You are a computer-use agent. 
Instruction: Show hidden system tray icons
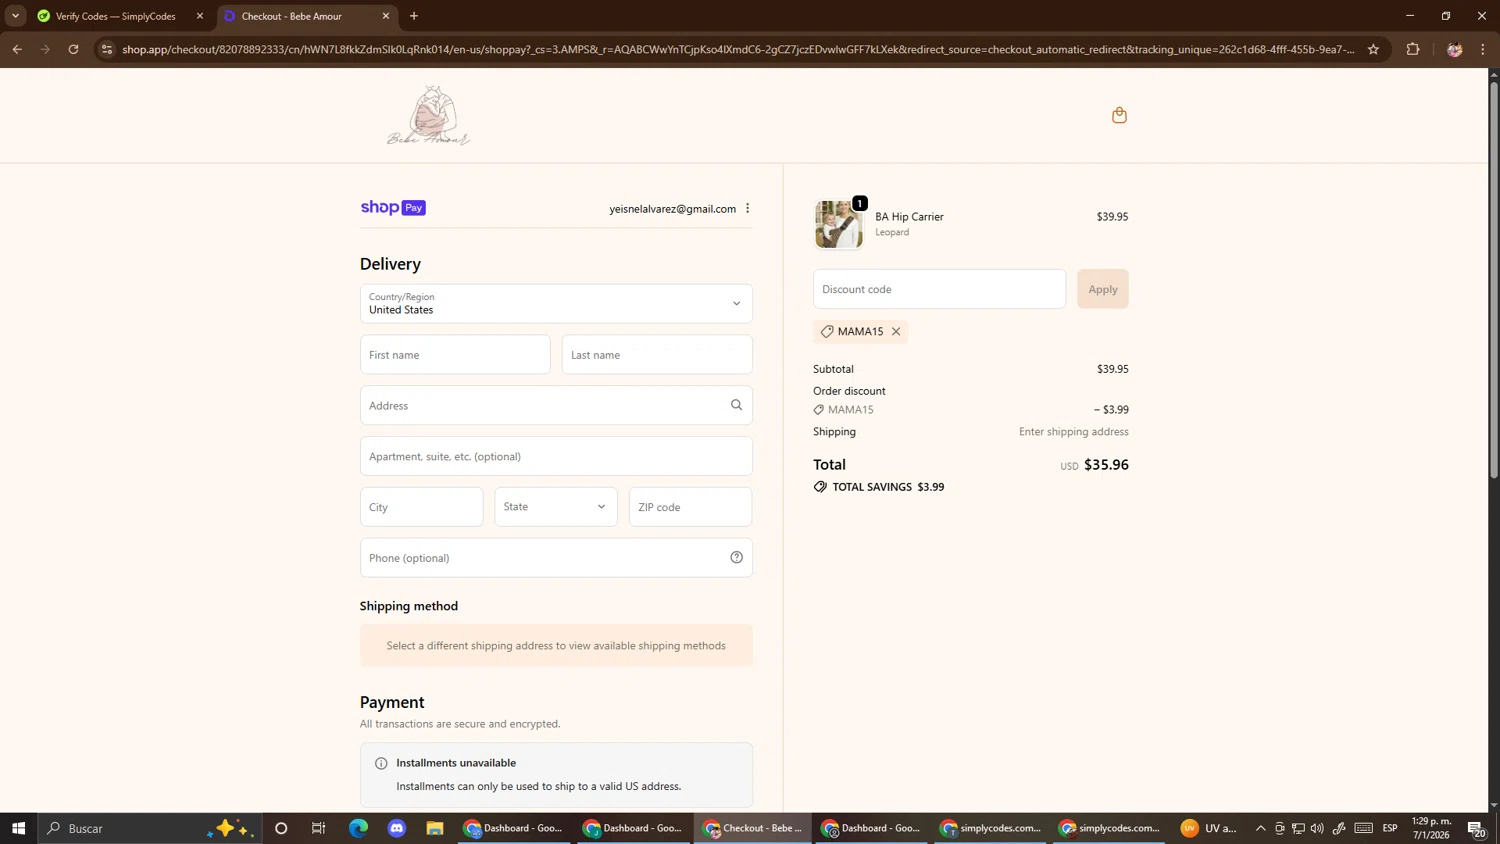point(1260,828)
